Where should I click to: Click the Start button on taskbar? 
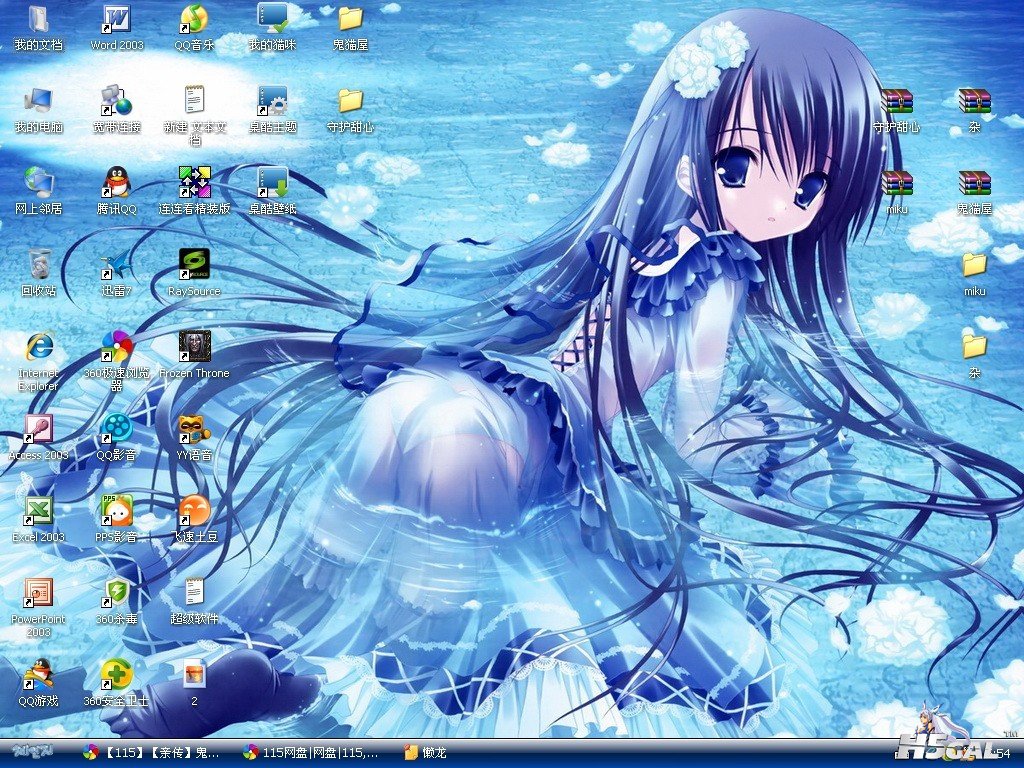click(33, 752)
